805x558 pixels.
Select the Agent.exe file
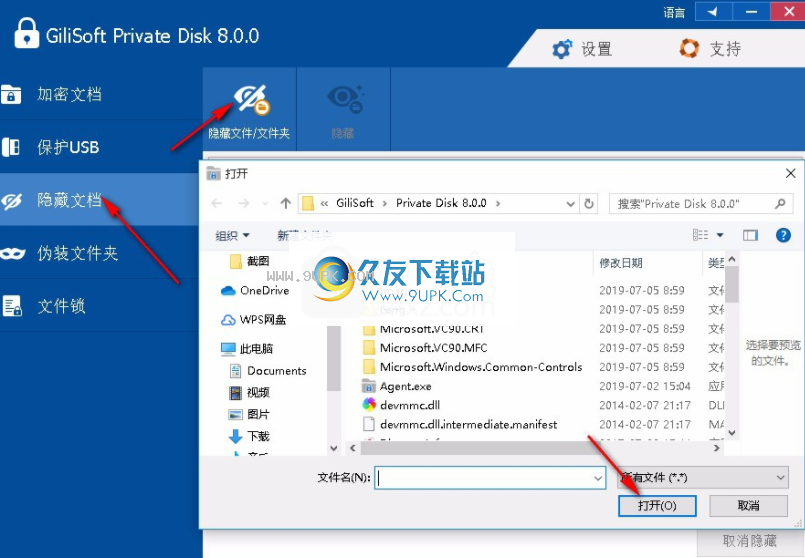point(397,386)
